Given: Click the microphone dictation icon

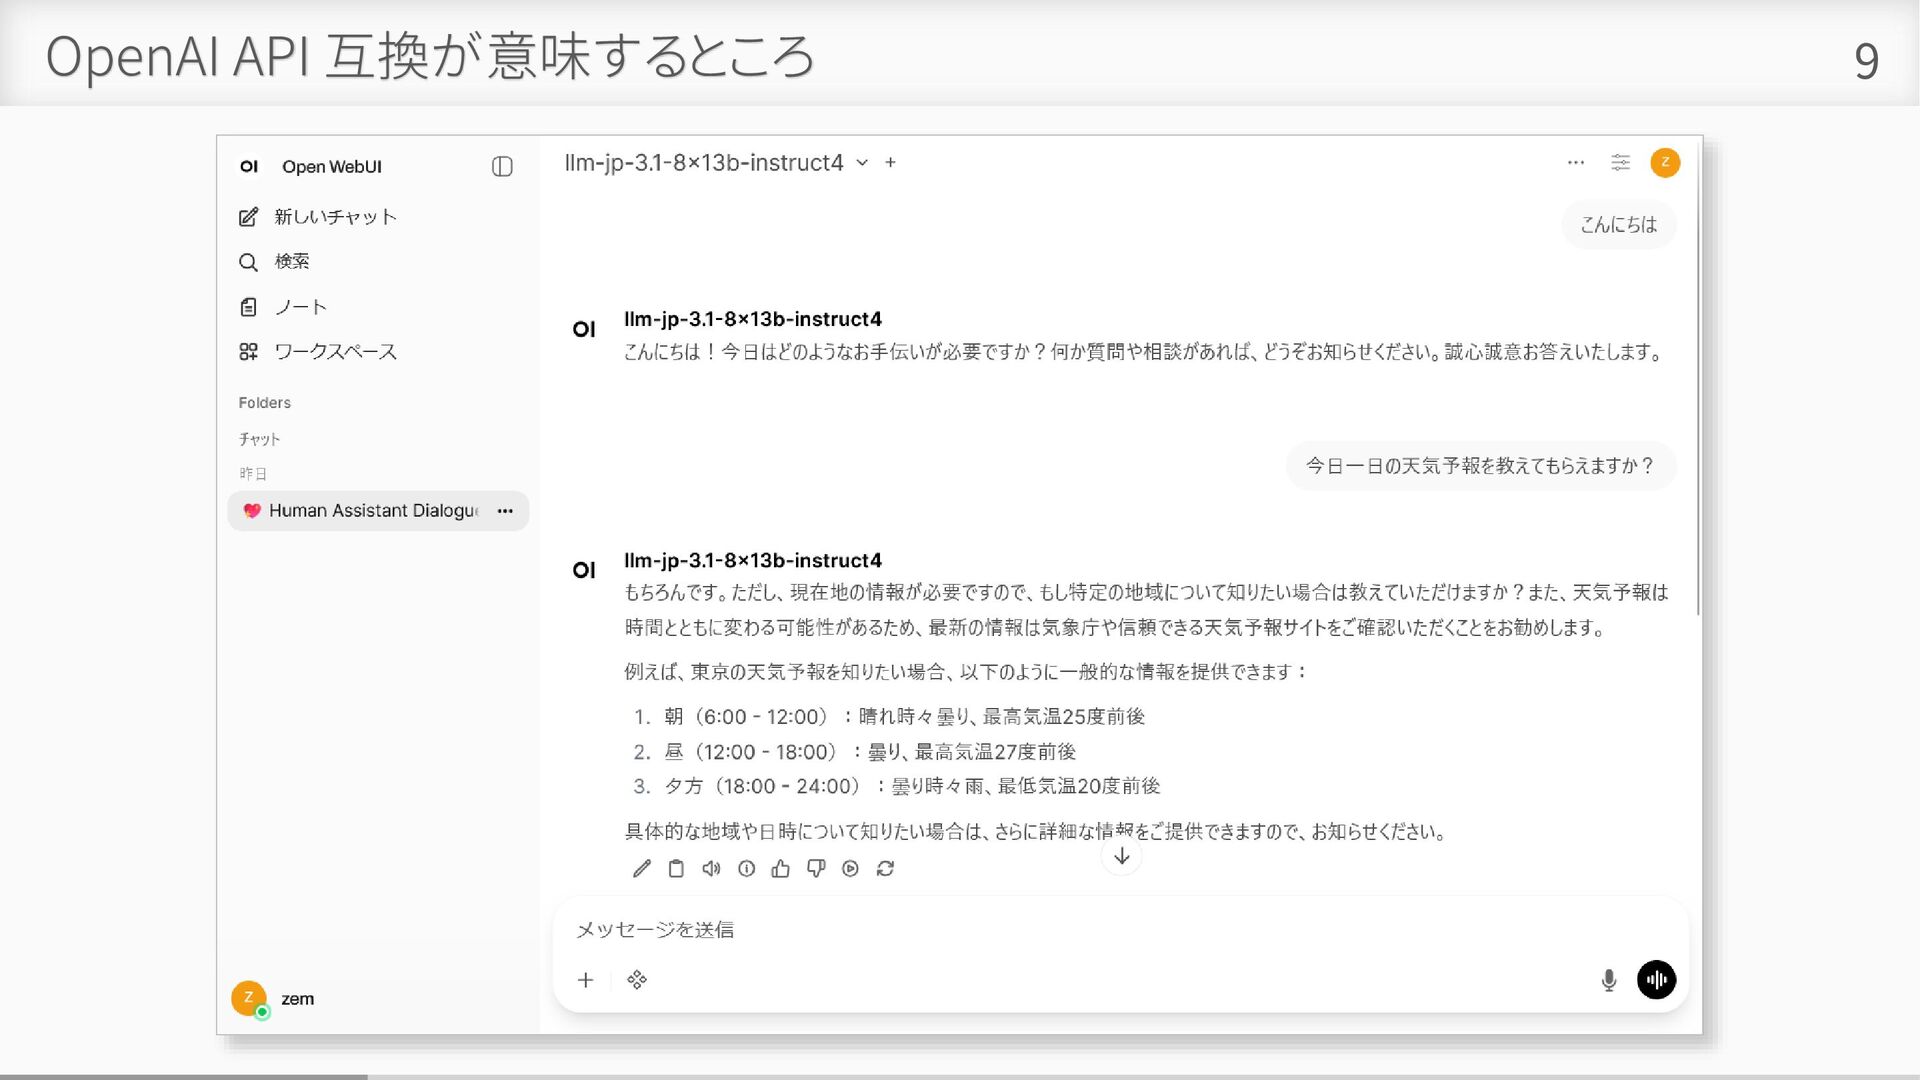Looking at the screenshot, I should 1608,980.
